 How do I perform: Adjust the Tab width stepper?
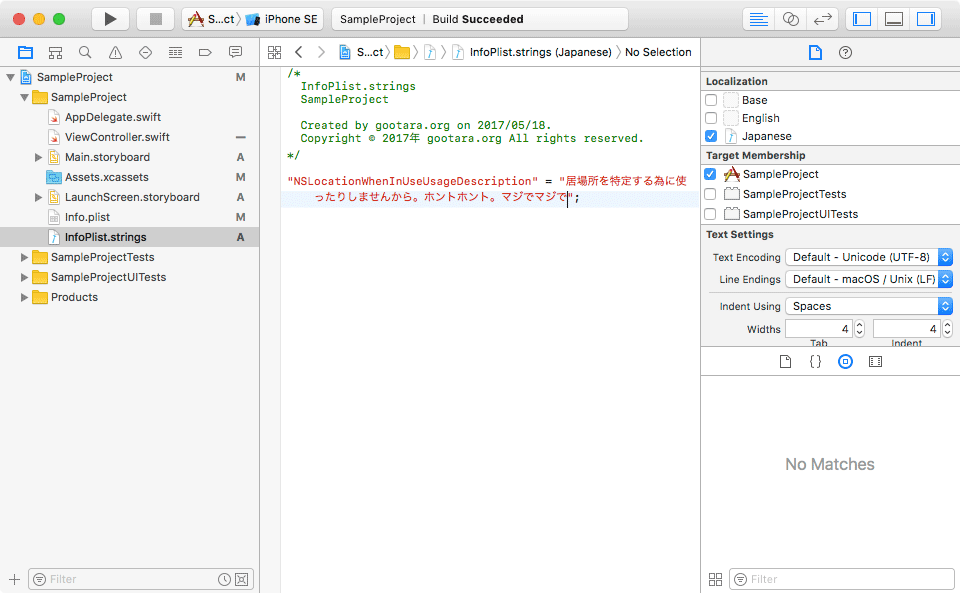(860, 329)
